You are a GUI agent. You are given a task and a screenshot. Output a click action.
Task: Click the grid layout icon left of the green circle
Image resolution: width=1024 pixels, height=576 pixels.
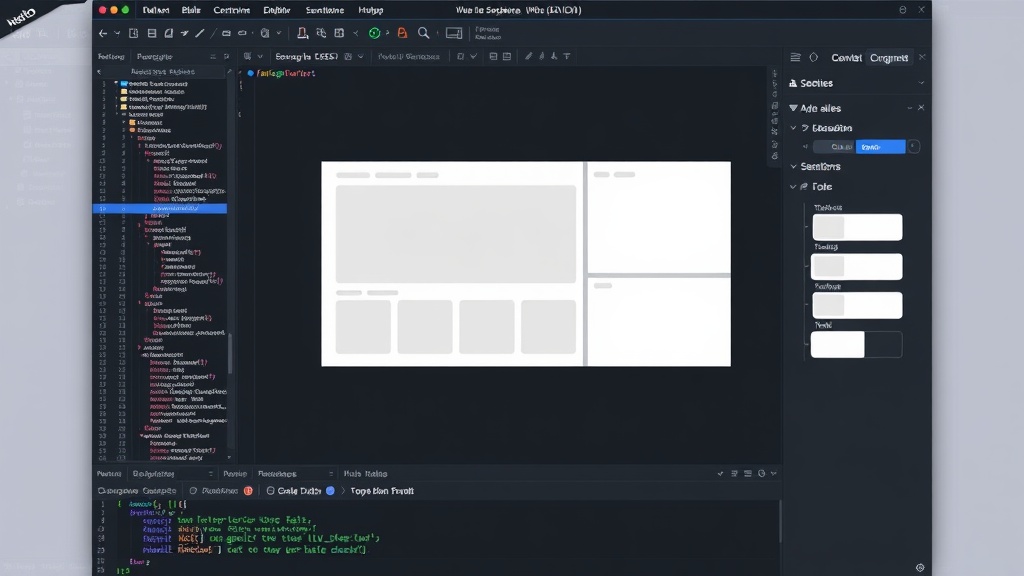point(339,33)
